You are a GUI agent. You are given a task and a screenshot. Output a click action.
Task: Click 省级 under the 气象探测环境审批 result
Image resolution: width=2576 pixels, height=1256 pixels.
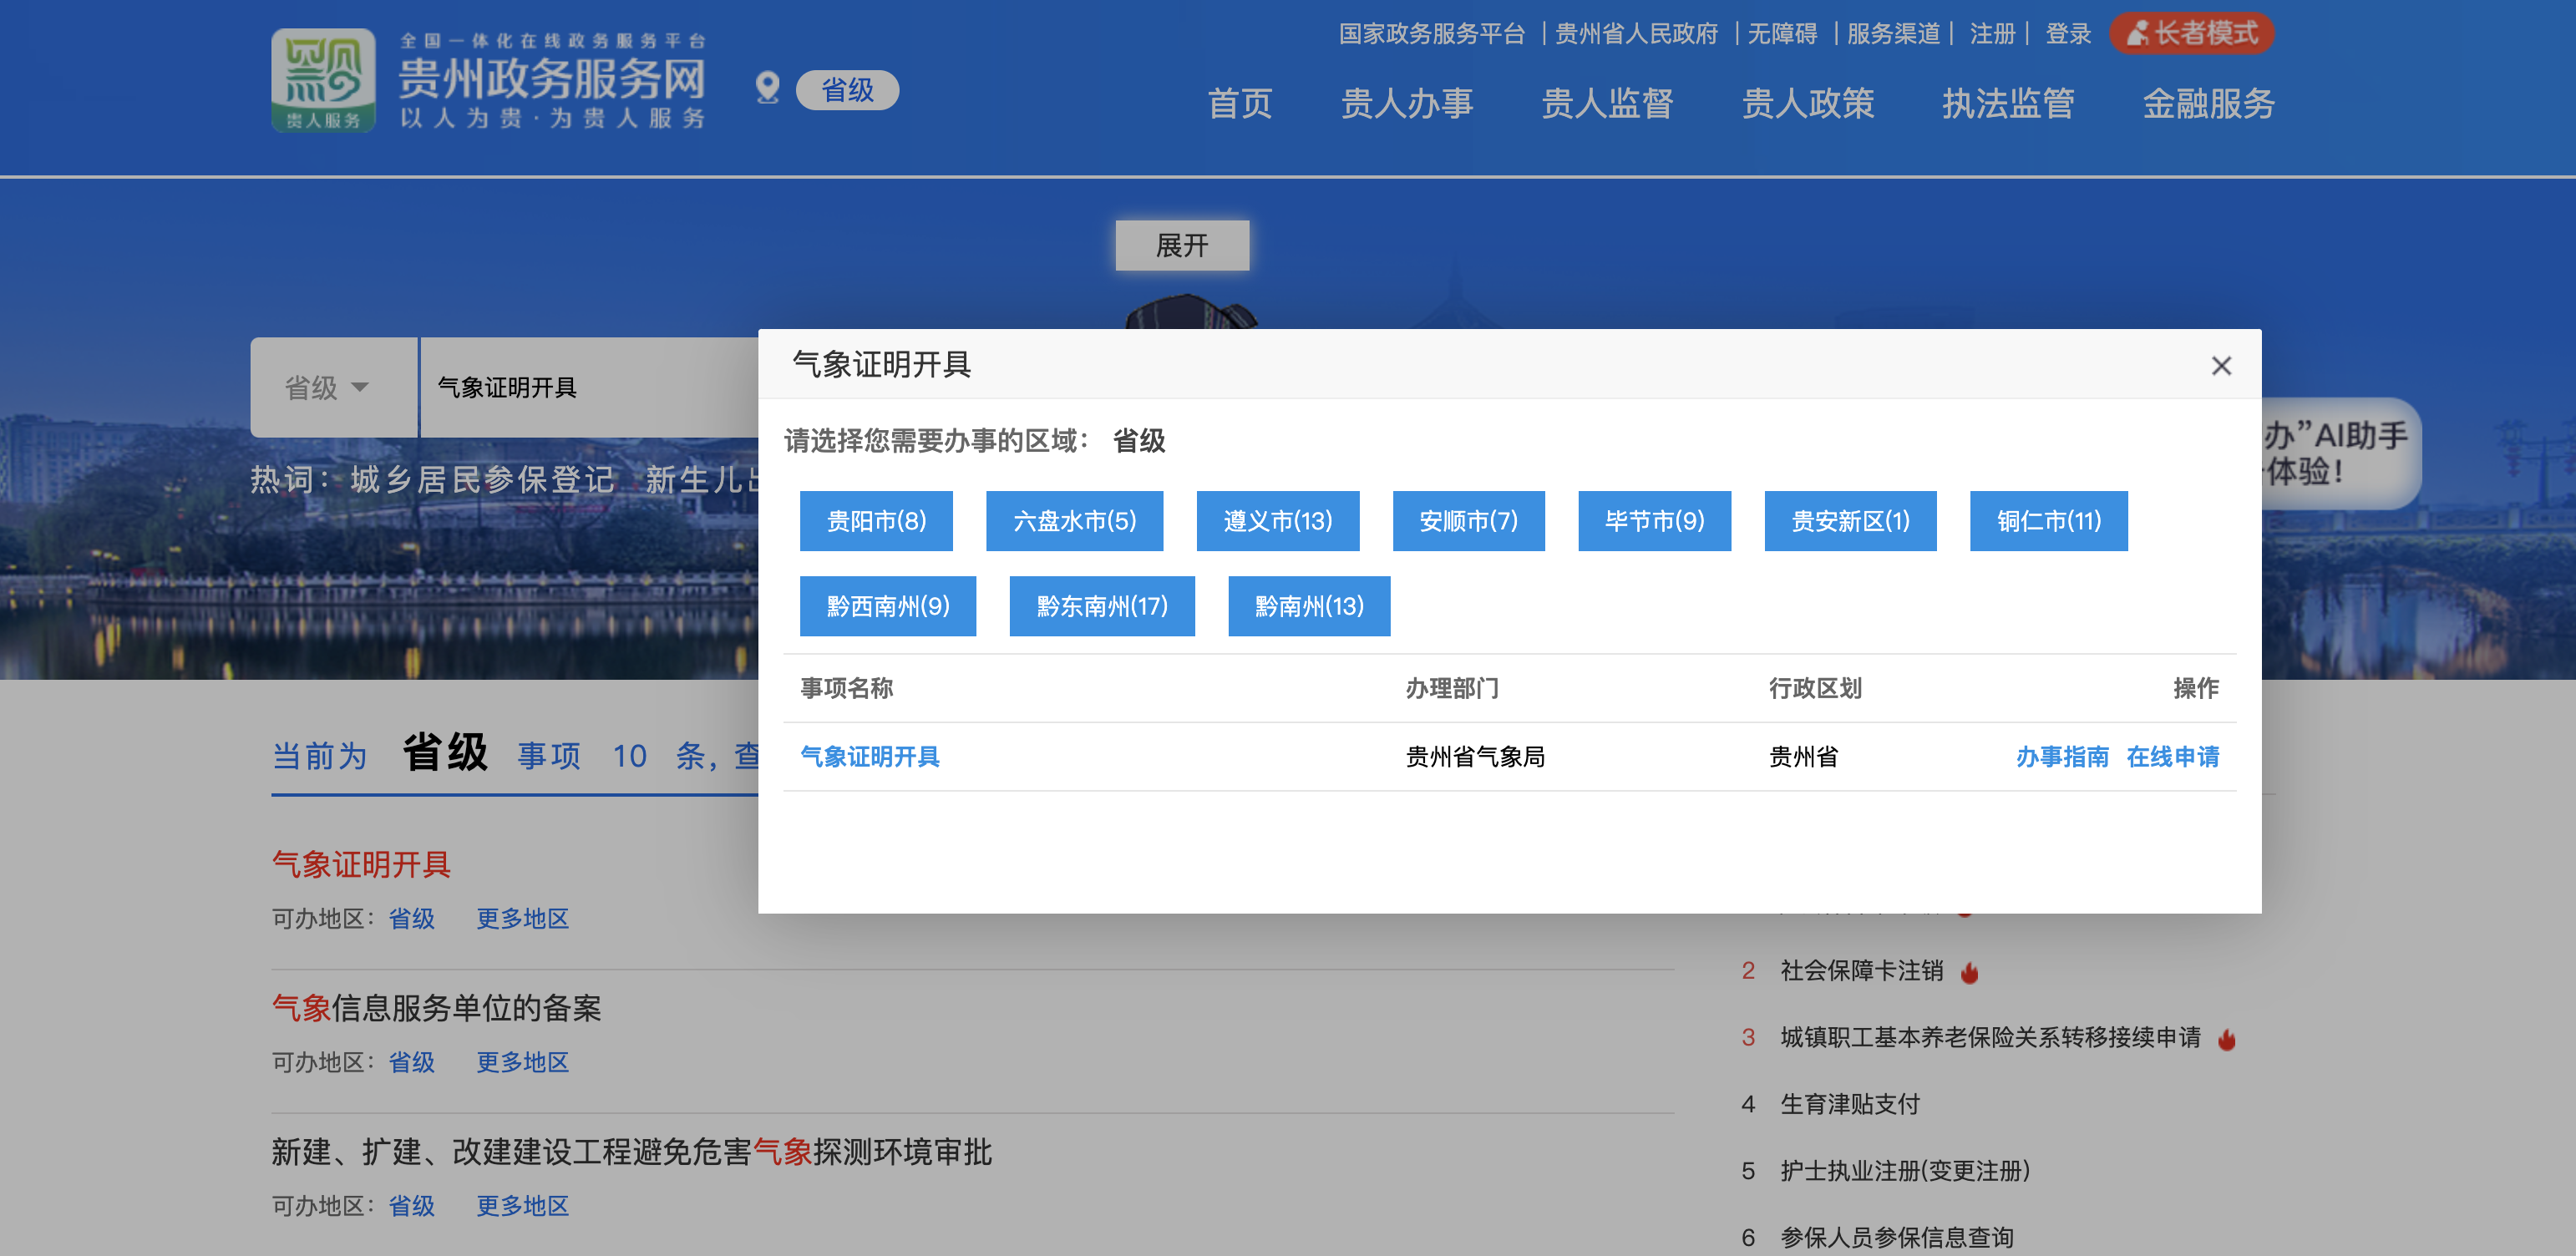click(411, 1207)
